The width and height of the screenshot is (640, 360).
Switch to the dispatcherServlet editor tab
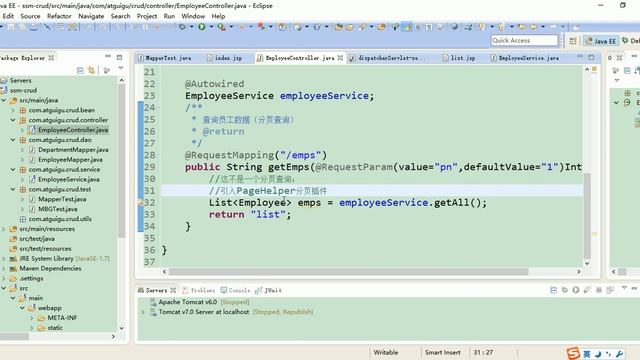(388, 58)
